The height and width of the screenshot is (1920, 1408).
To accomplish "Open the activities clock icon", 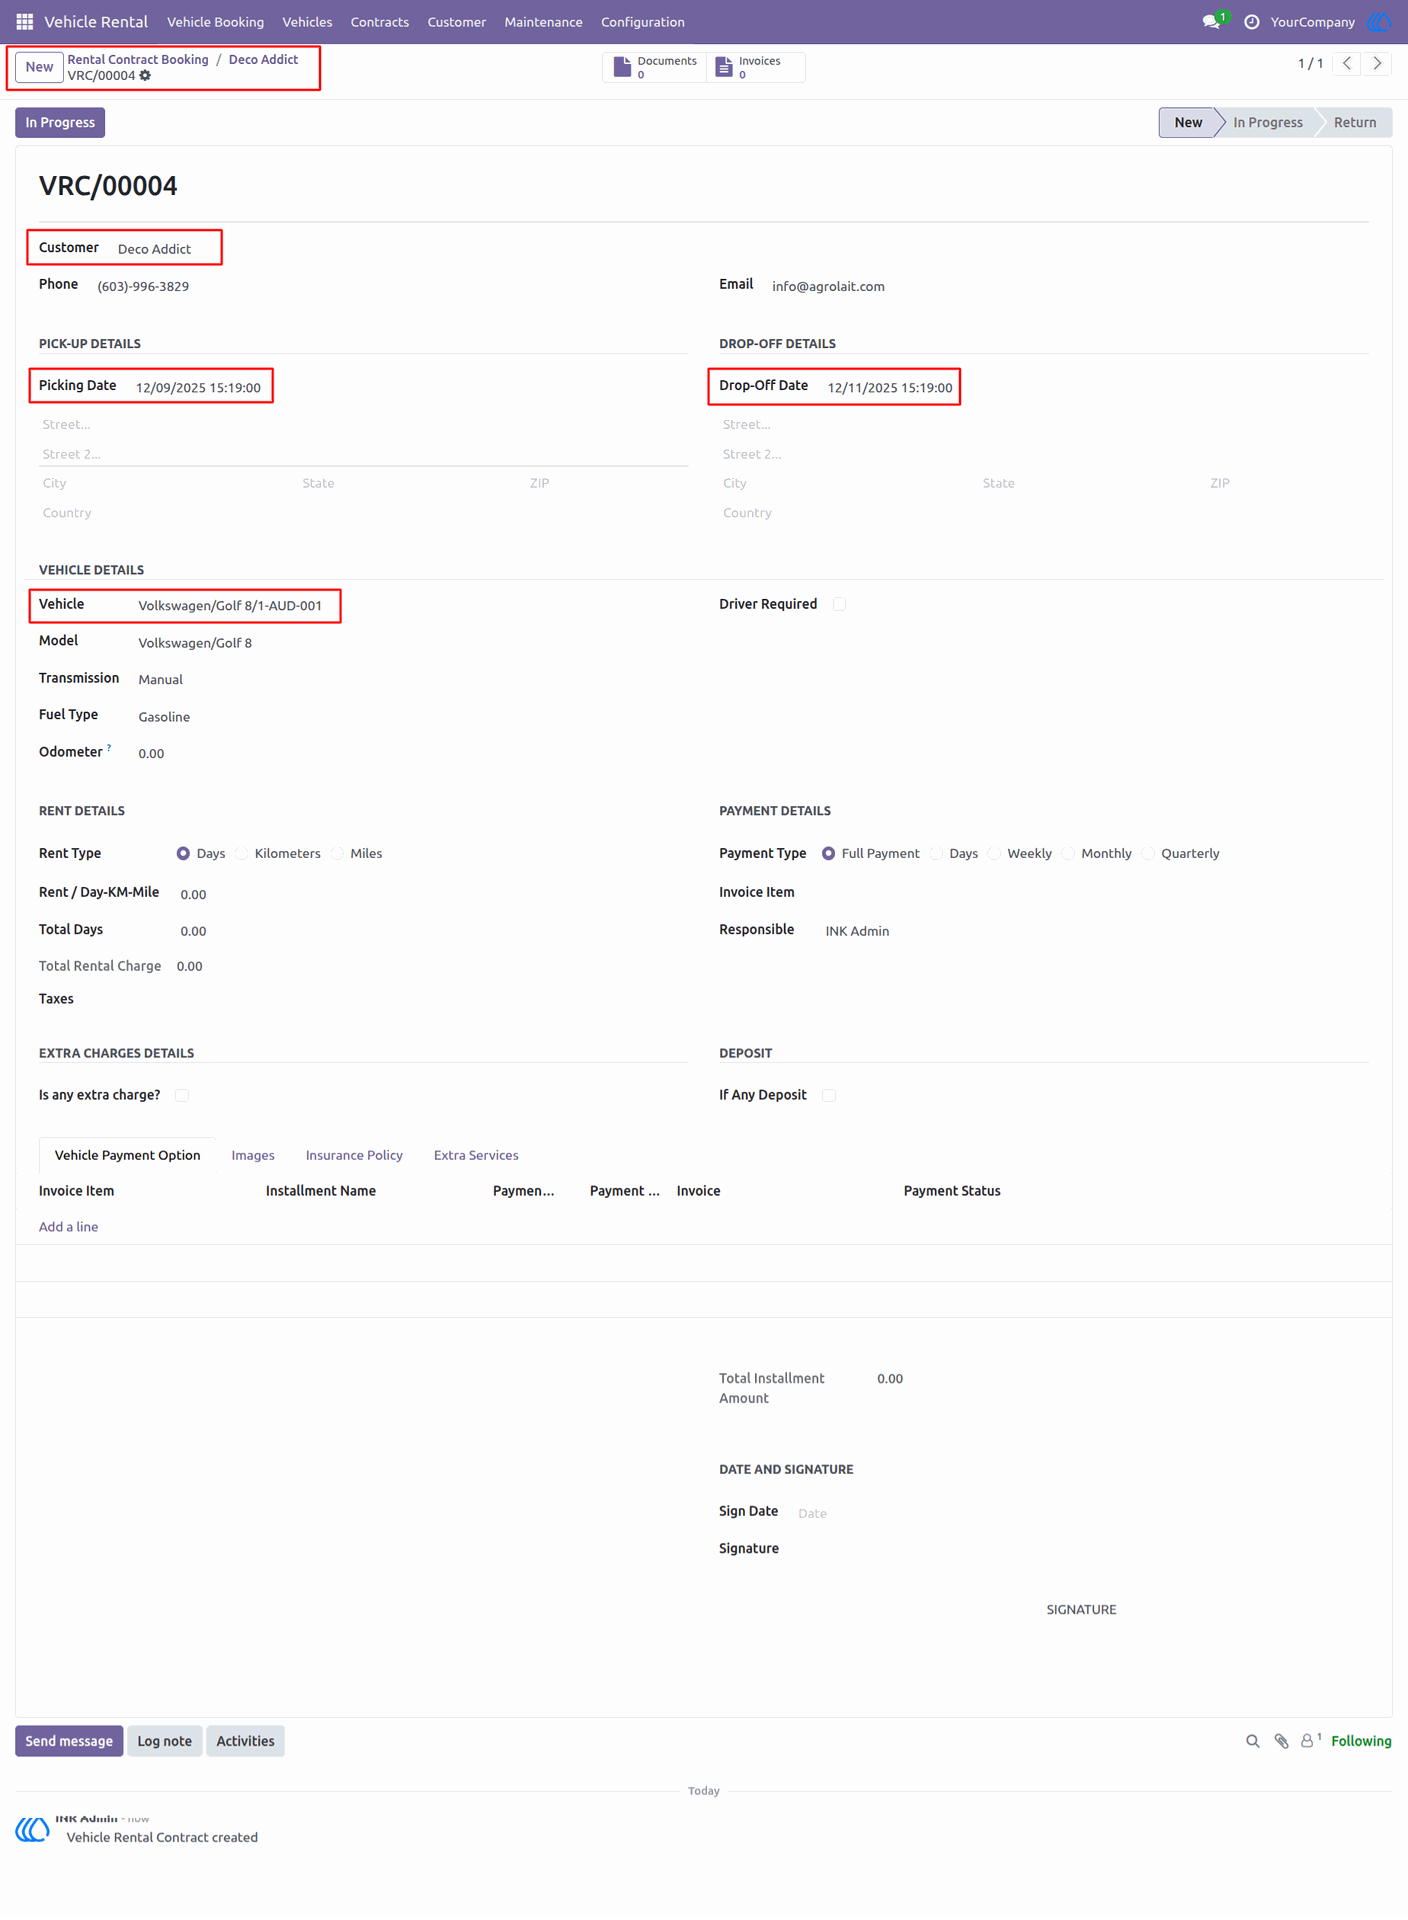I will 1251,22.
